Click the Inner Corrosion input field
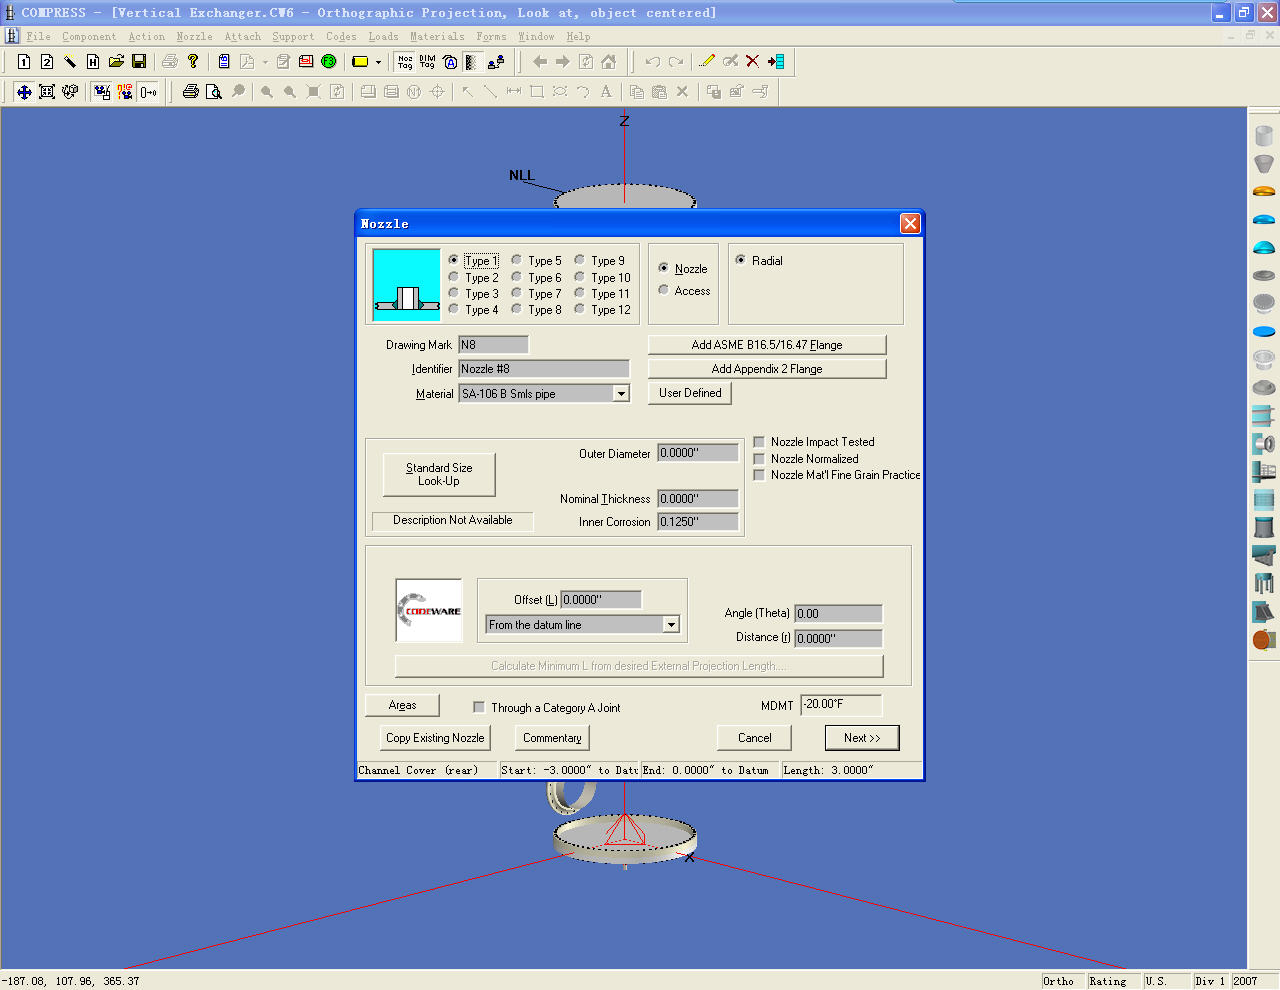This screenshot has width=1280, height=990. (698, 522)
